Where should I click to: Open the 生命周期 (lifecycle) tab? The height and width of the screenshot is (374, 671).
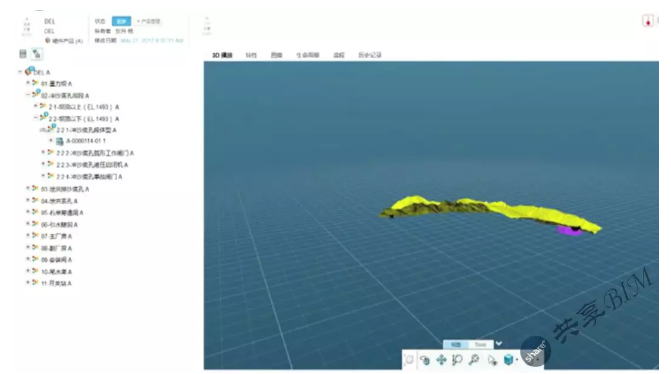point(308,55)
